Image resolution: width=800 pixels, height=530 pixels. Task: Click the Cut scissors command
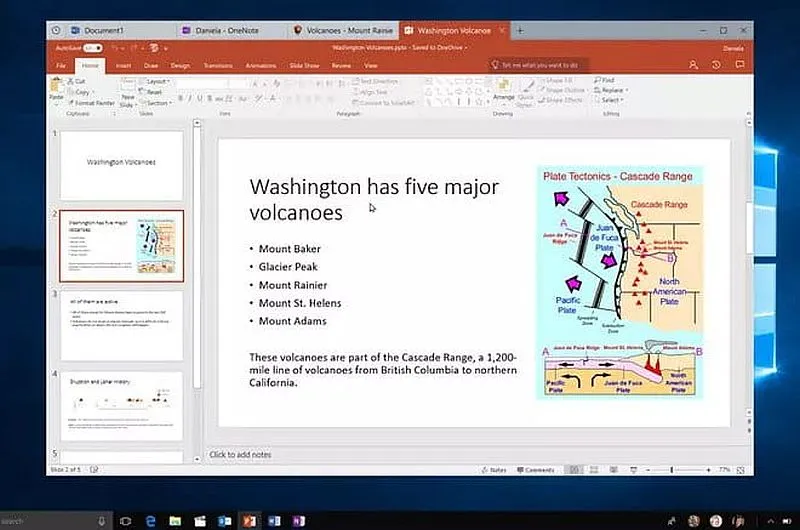77,81
